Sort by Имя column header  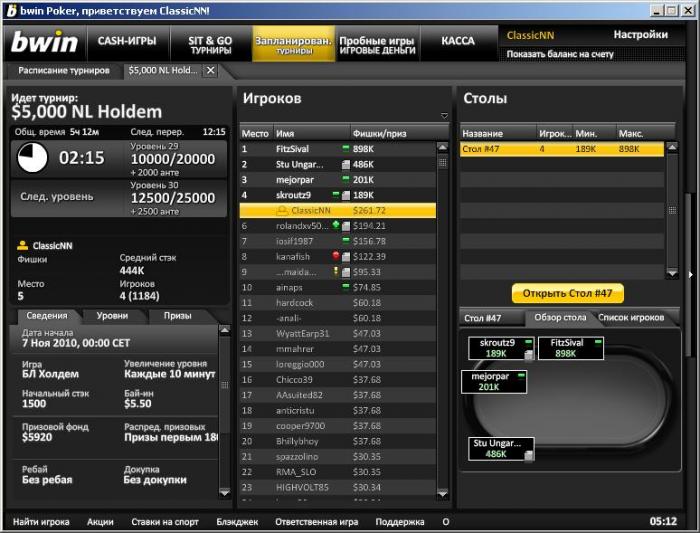(x=311, y=133)
